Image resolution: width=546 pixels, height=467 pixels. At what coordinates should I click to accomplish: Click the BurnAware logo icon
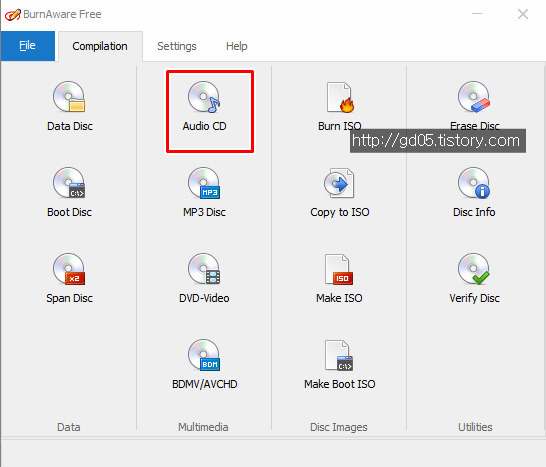[x=13, y=15]
